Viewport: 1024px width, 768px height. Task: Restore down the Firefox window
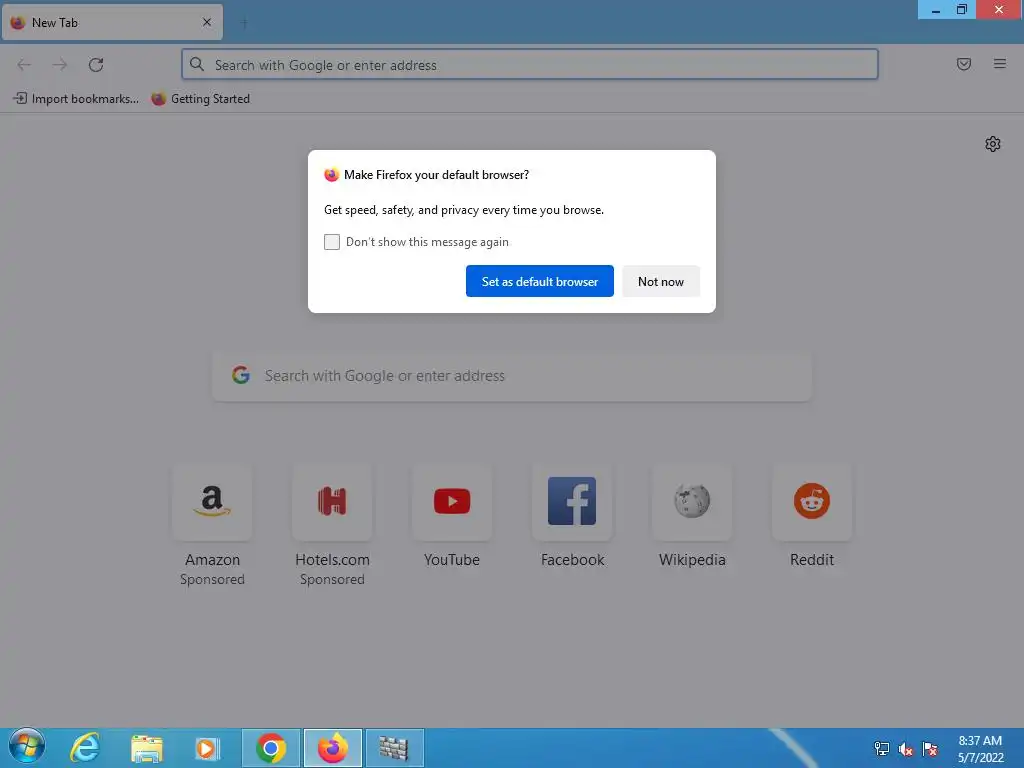(x=962, y=10)
